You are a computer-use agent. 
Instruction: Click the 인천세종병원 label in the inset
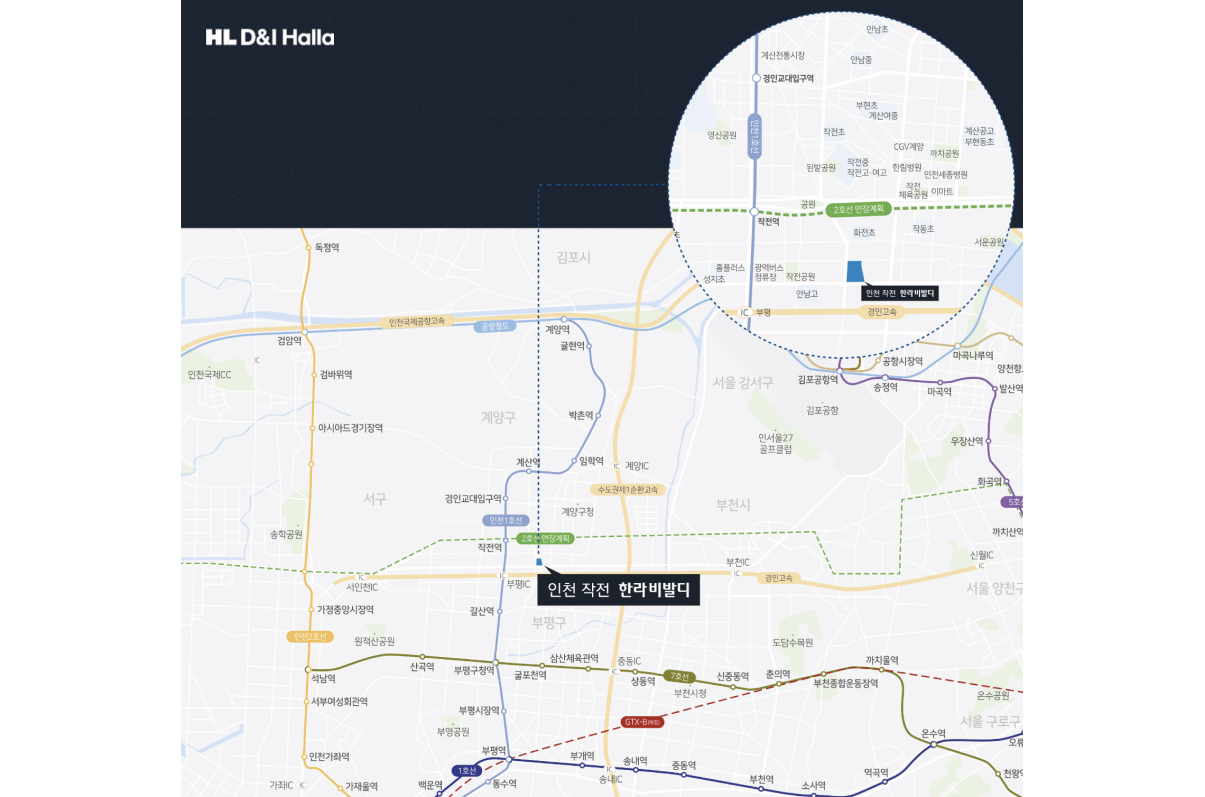(x=946, y=174)
